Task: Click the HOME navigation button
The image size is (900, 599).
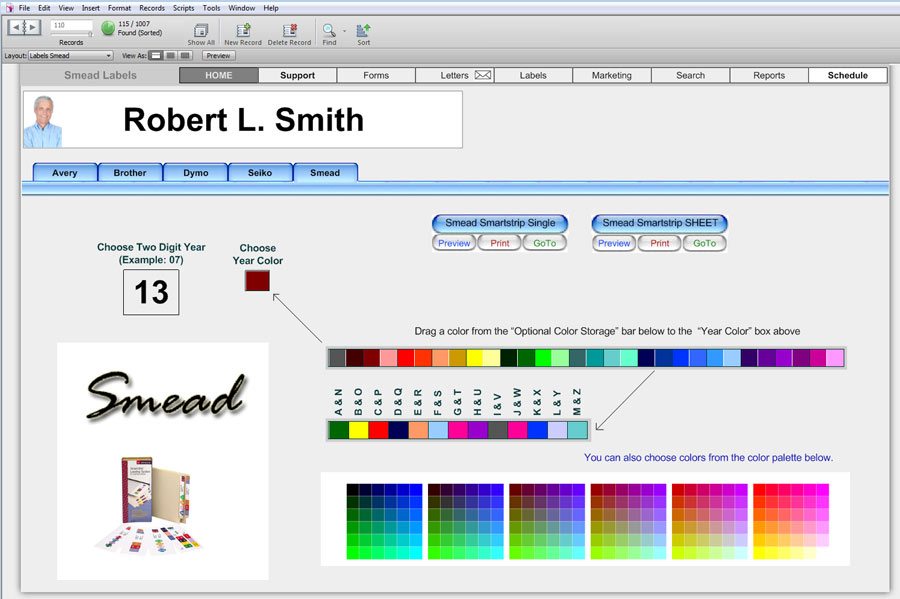Action: [219, 75]
